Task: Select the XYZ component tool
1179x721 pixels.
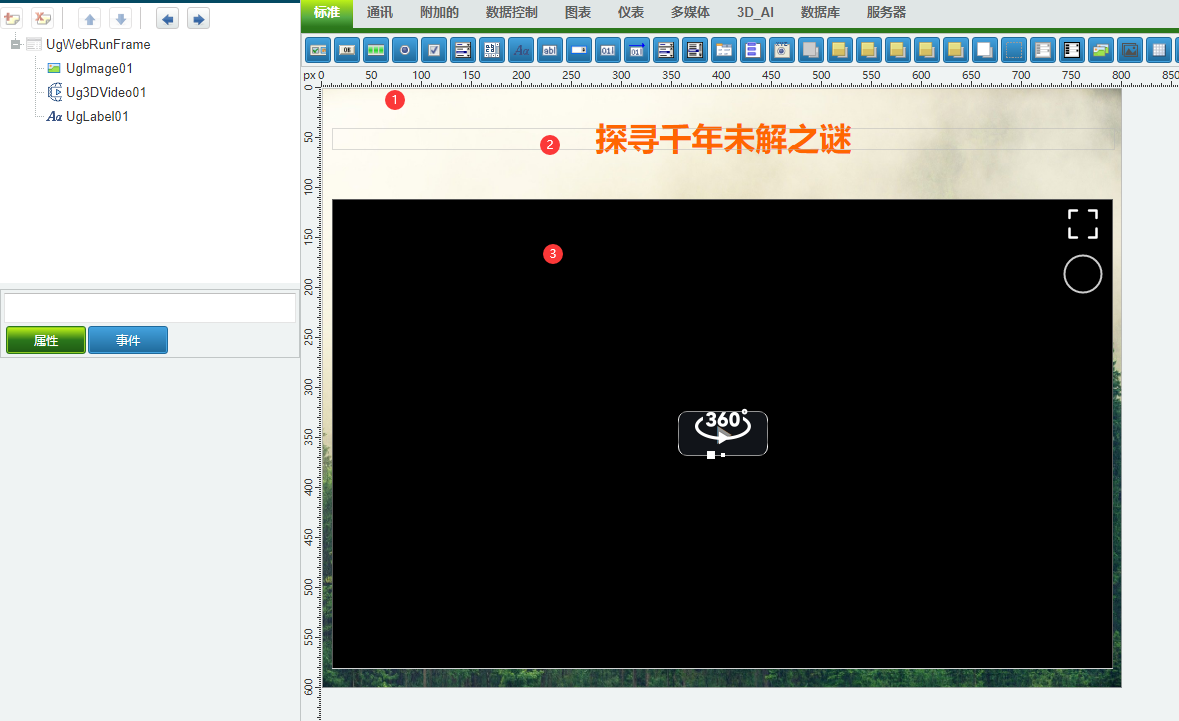Action: [782, 50]
